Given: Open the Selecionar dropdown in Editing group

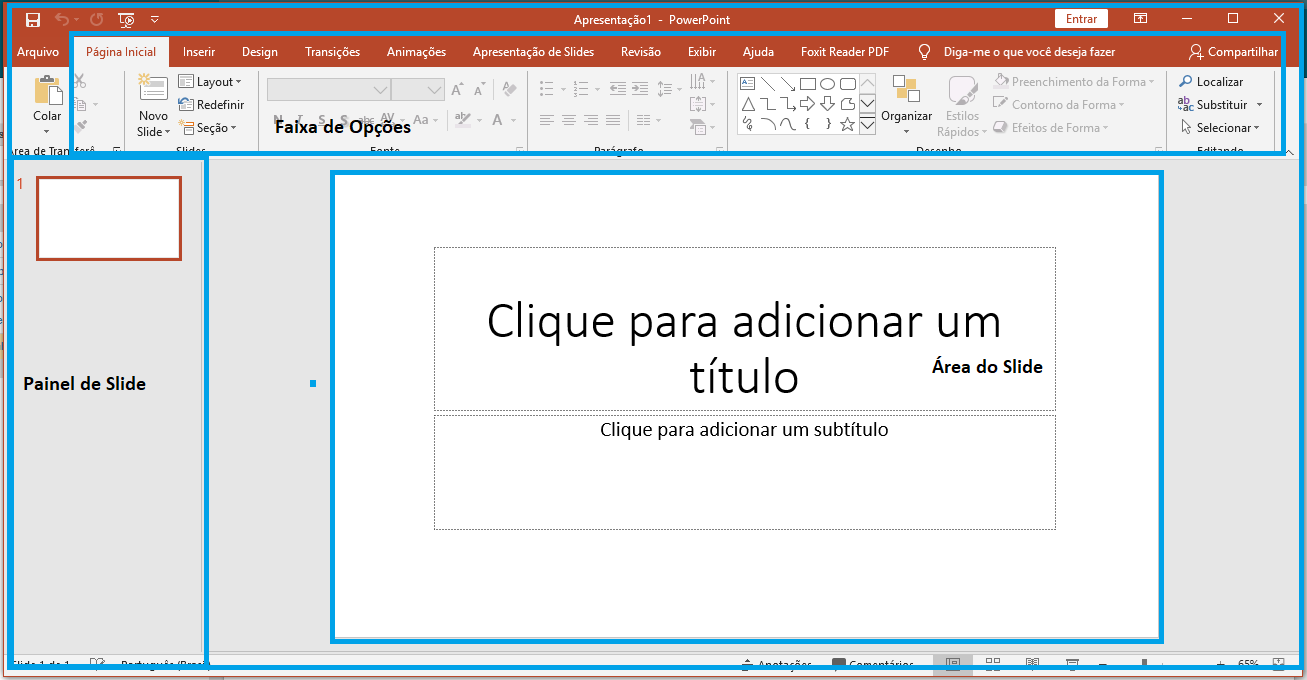Looking at the screenshot, I should 1221,128.
